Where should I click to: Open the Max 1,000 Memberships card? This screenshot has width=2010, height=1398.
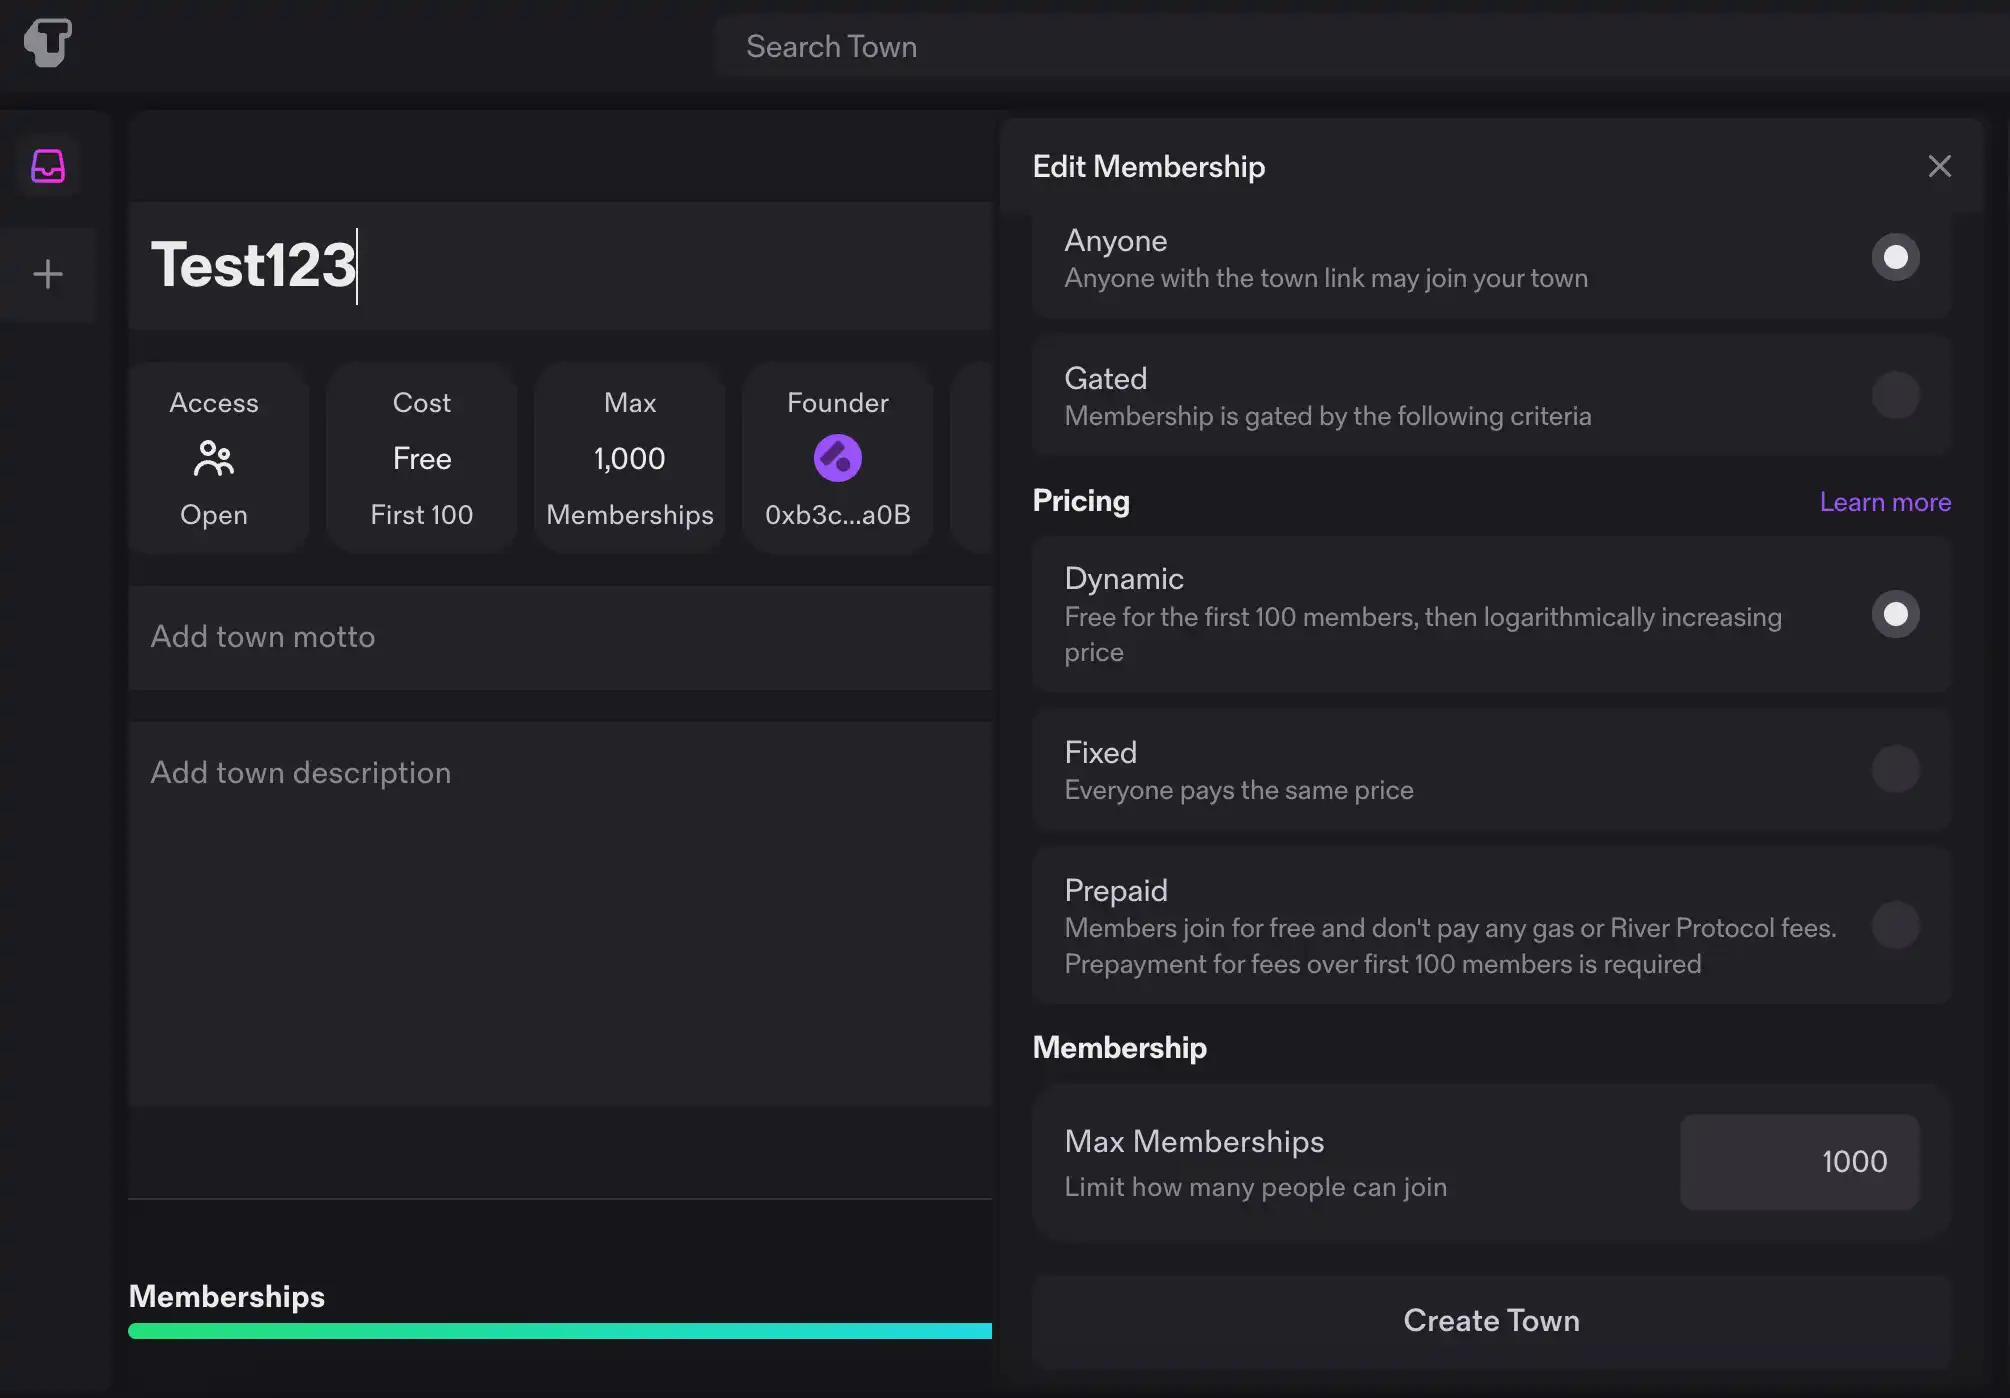(x=630, y=458)
